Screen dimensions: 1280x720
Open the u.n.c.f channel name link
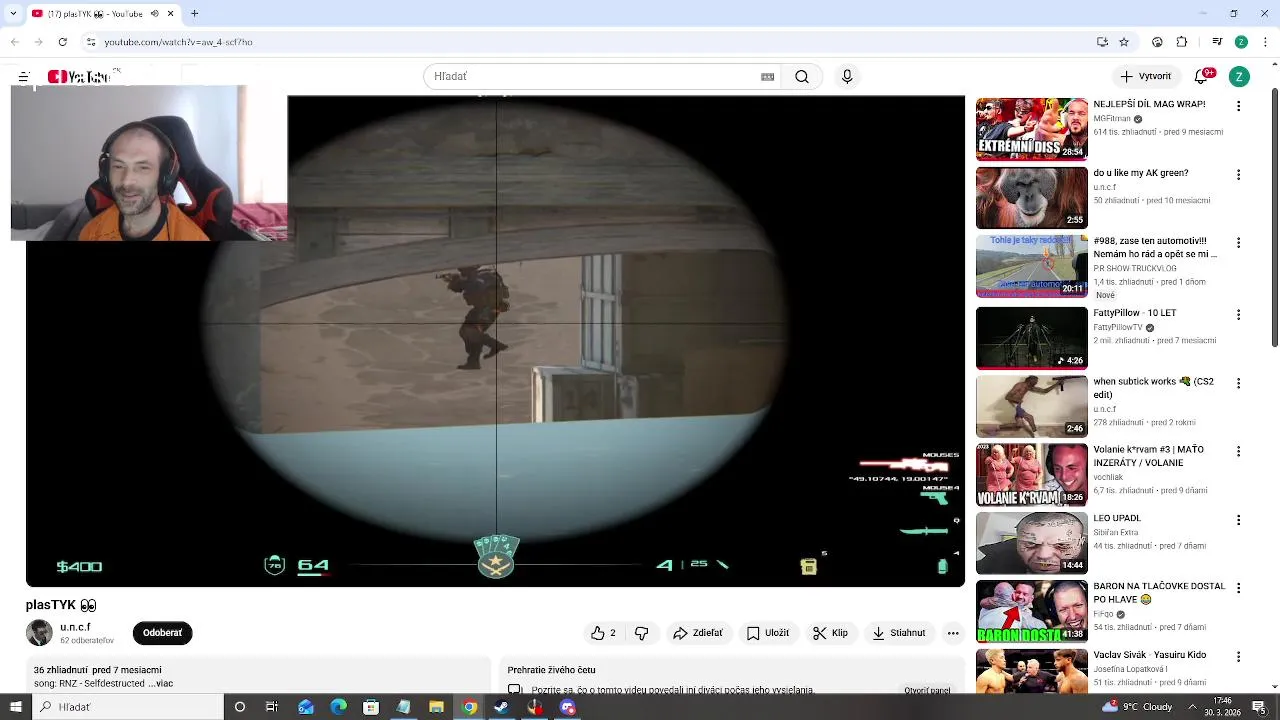75,627
